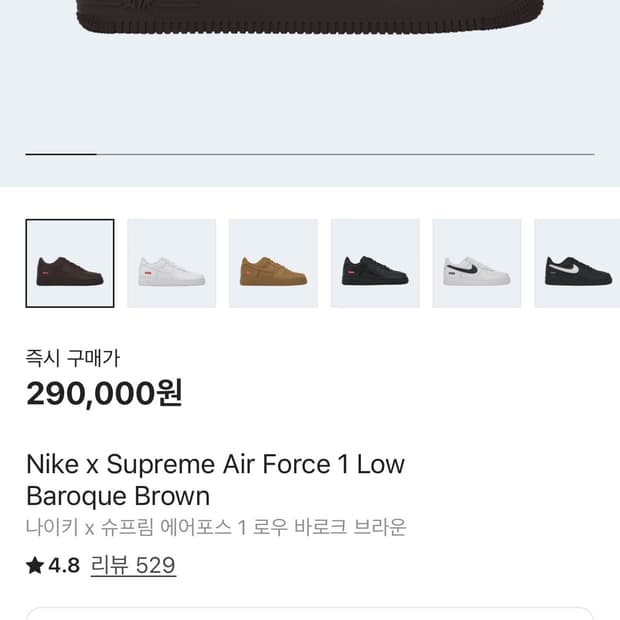Screen dimensions: 620x620
Task: Choose the wheat tan shoe thumbnail
Action: (273, 264)
